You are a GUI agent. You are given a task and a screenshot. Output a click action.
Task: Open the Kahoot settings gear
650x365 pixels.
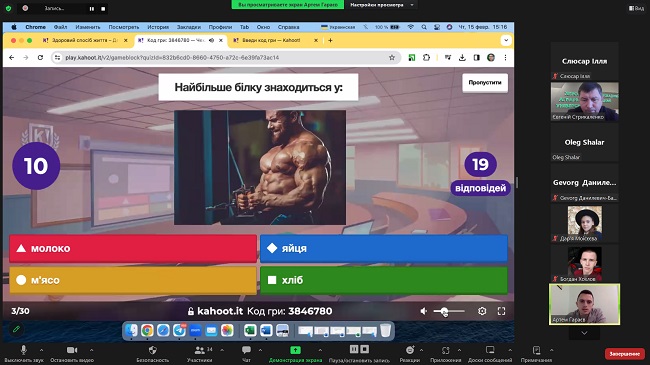482,311
